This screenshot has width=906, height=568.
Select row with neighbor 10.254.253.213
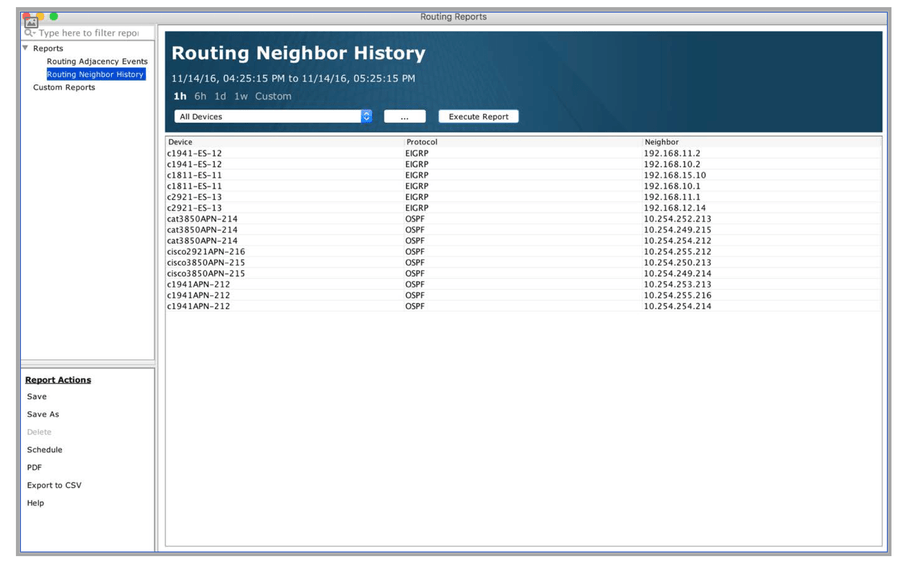pos(523,285)
